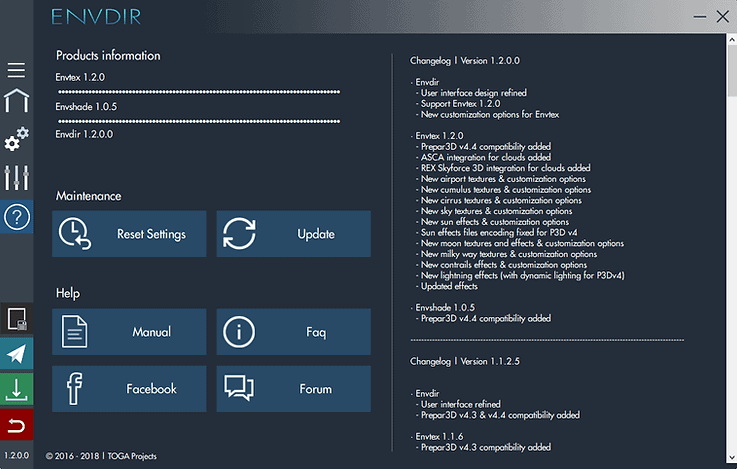
Task: Select the question mark help icon
Action: point(16,217)
